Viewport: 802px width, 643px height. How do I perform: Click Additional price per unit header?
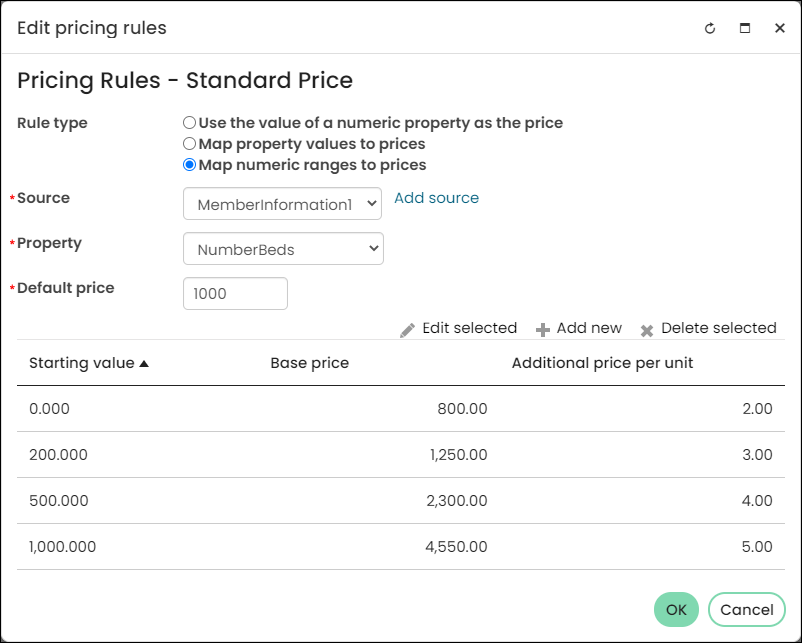coord(603,363)
